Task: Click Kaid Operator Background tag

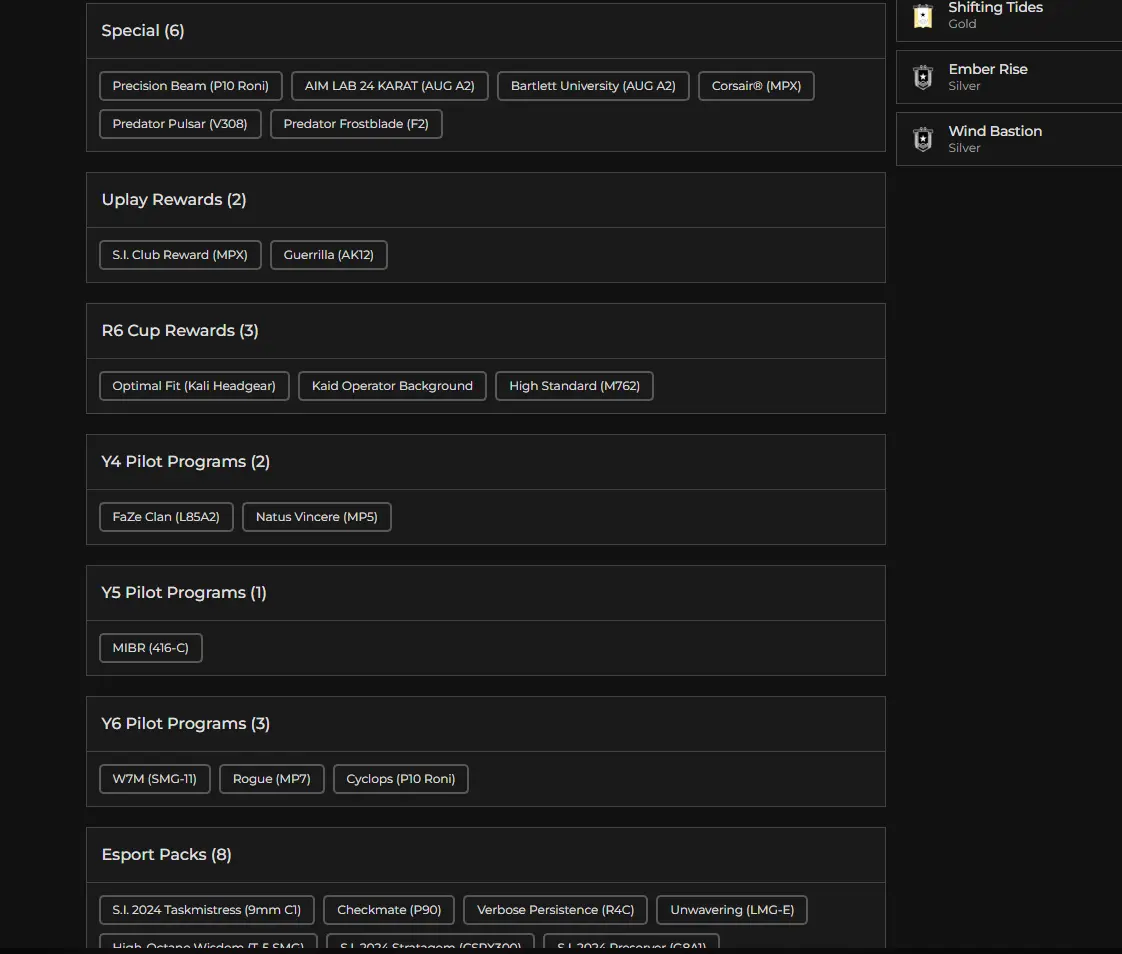Action: (392, 386)
